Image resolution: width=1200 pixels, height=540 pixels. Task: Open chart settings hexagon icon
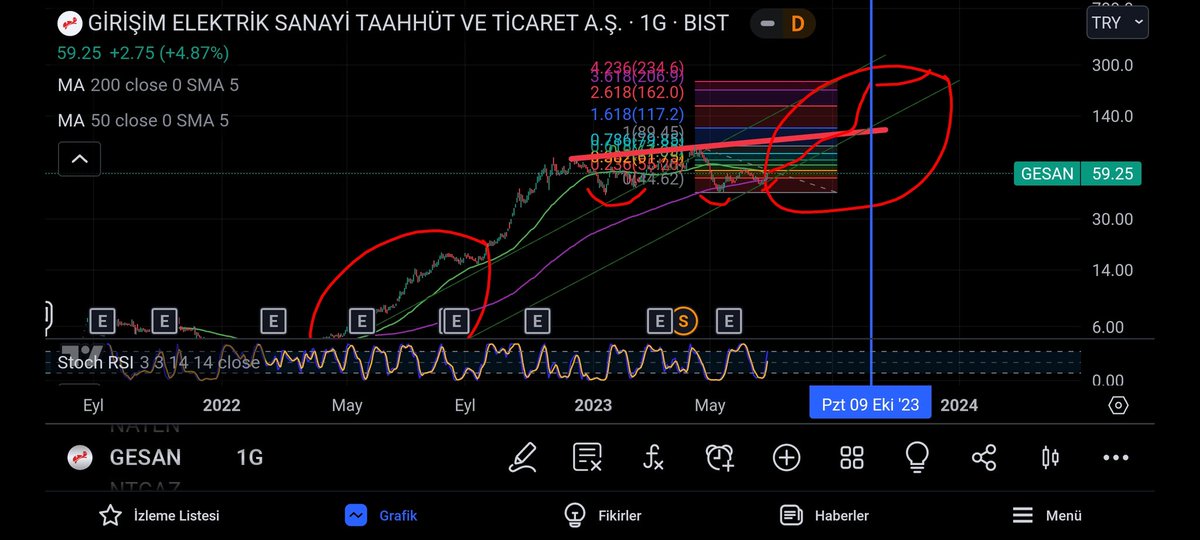pyautogui.click(x=1119, y=405)
